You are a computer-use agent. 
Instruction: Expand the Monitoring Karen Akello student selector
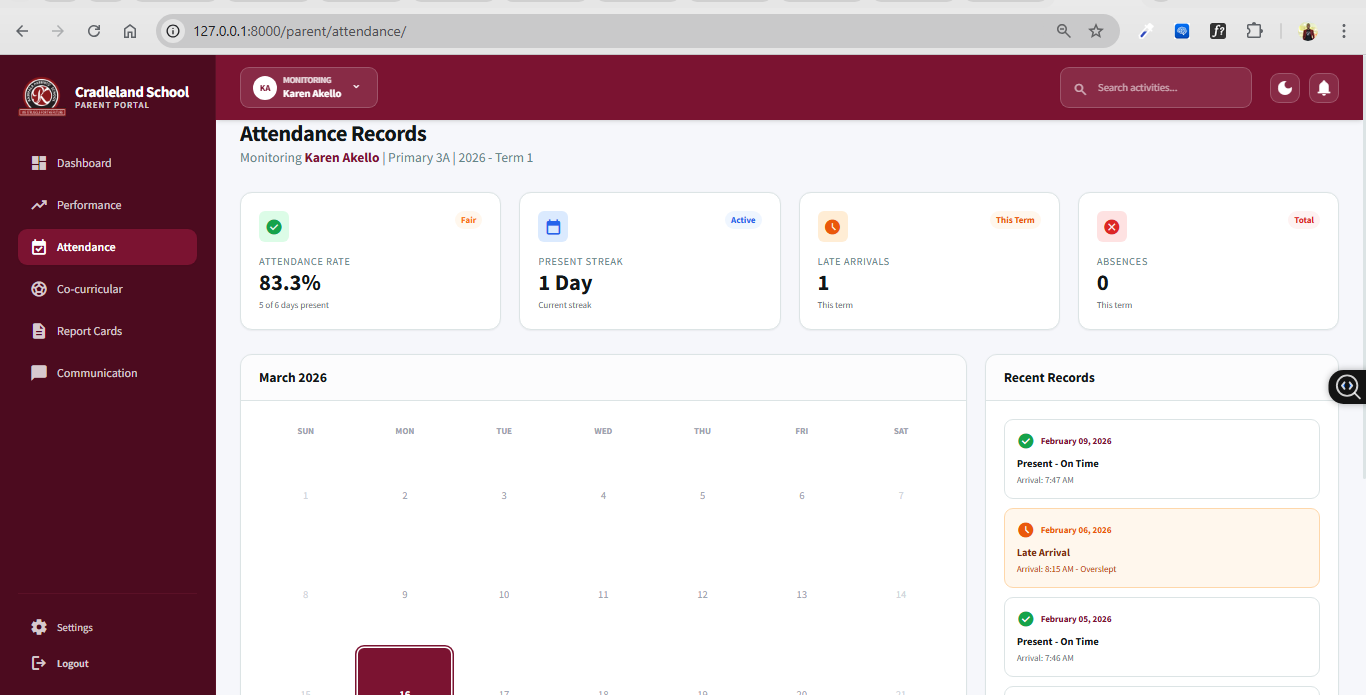308,87
